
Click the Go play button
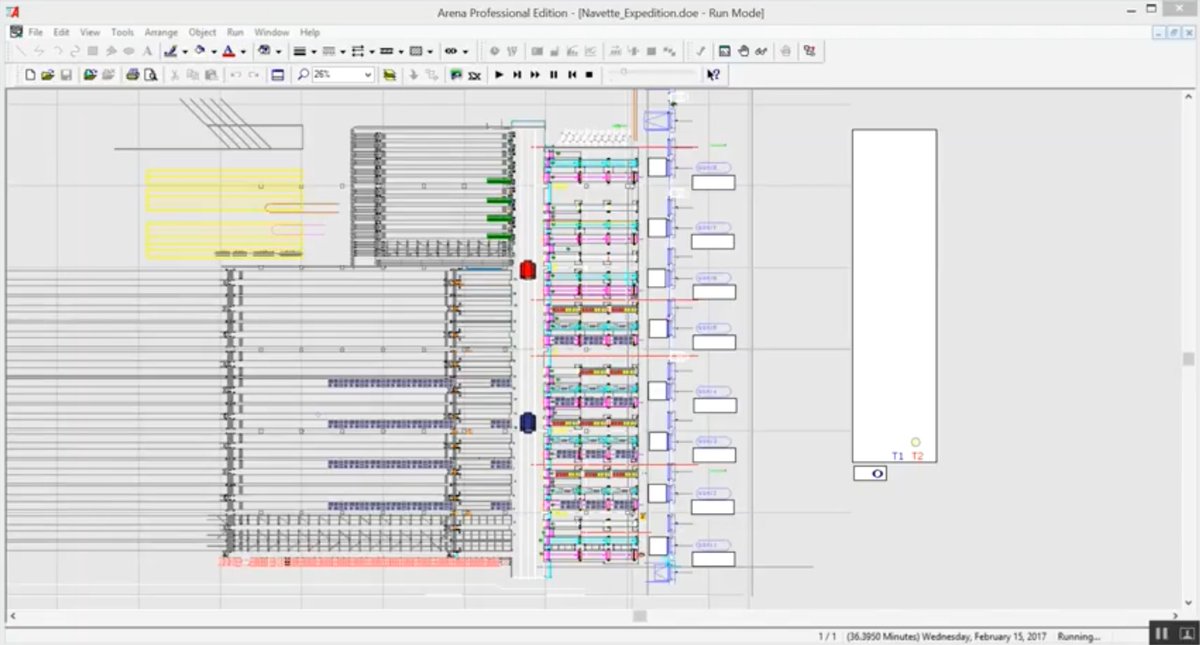[x=499, y=74]
